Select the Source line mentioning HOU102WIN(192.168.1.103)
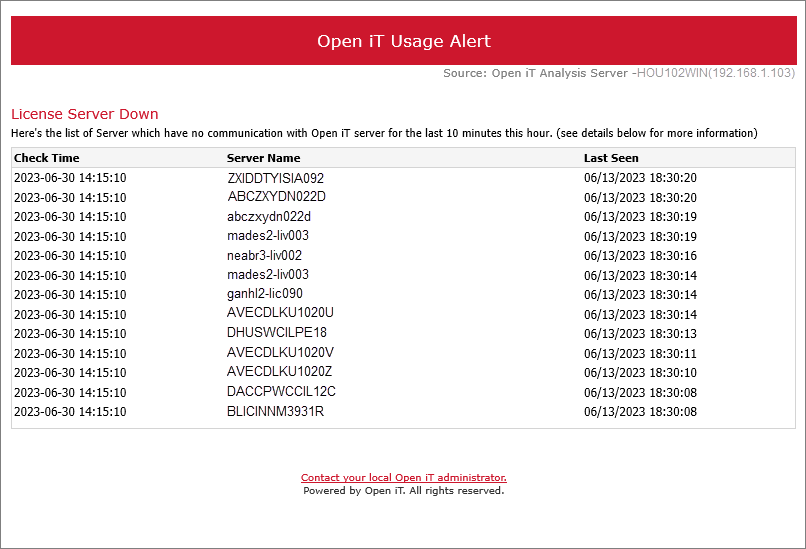 pos(619,73)
